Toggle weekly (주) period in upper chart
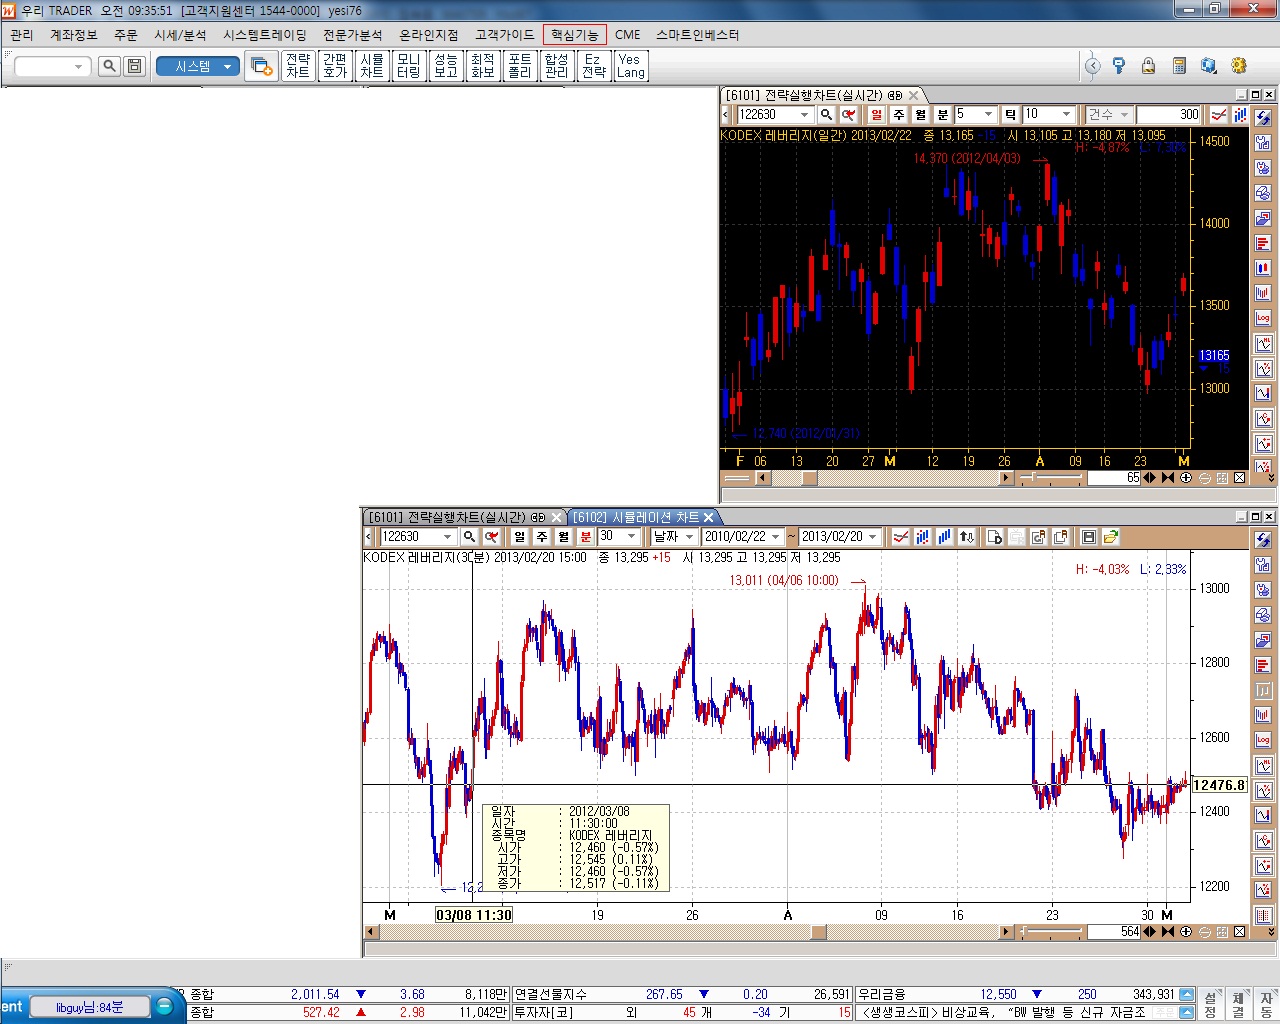The width and height of the screenshot is (1280, 1024). point(899,115)
